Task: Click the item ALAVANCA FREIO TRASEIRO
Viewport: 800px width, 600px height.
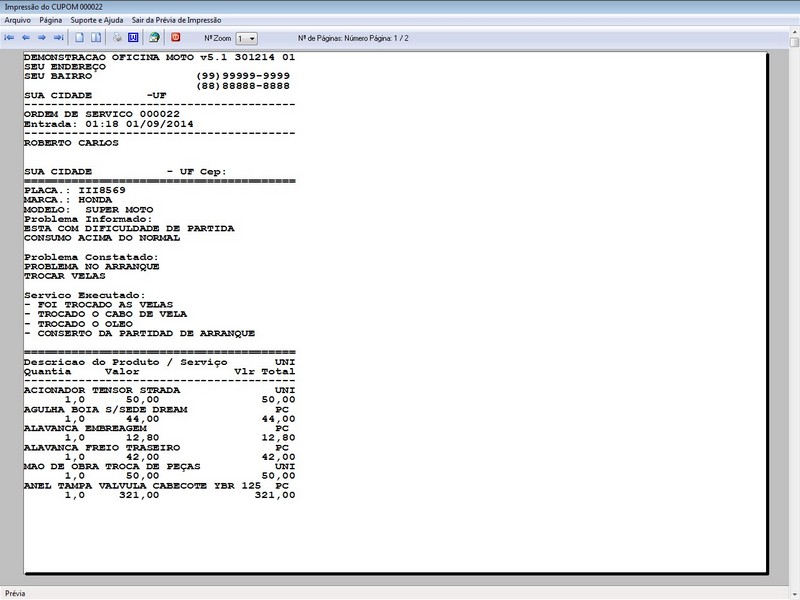Action: 102,448
